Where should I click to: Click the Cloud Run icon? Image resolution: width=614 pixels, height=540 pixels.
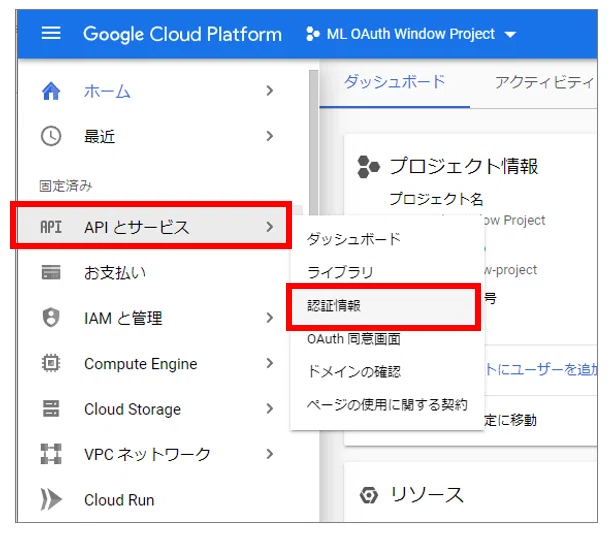click(51, 499)
